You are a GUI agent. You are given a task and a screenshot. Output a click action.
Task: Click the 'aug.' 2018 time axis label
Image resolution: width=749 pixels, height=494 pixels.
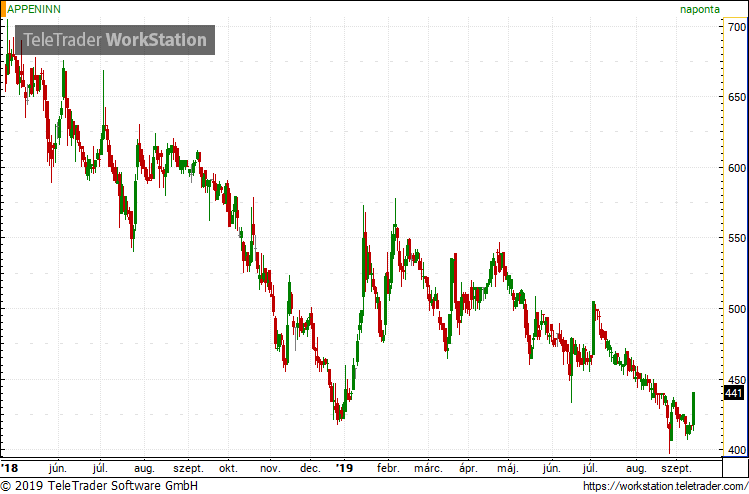pyautogui.click(x=145, y=468)
